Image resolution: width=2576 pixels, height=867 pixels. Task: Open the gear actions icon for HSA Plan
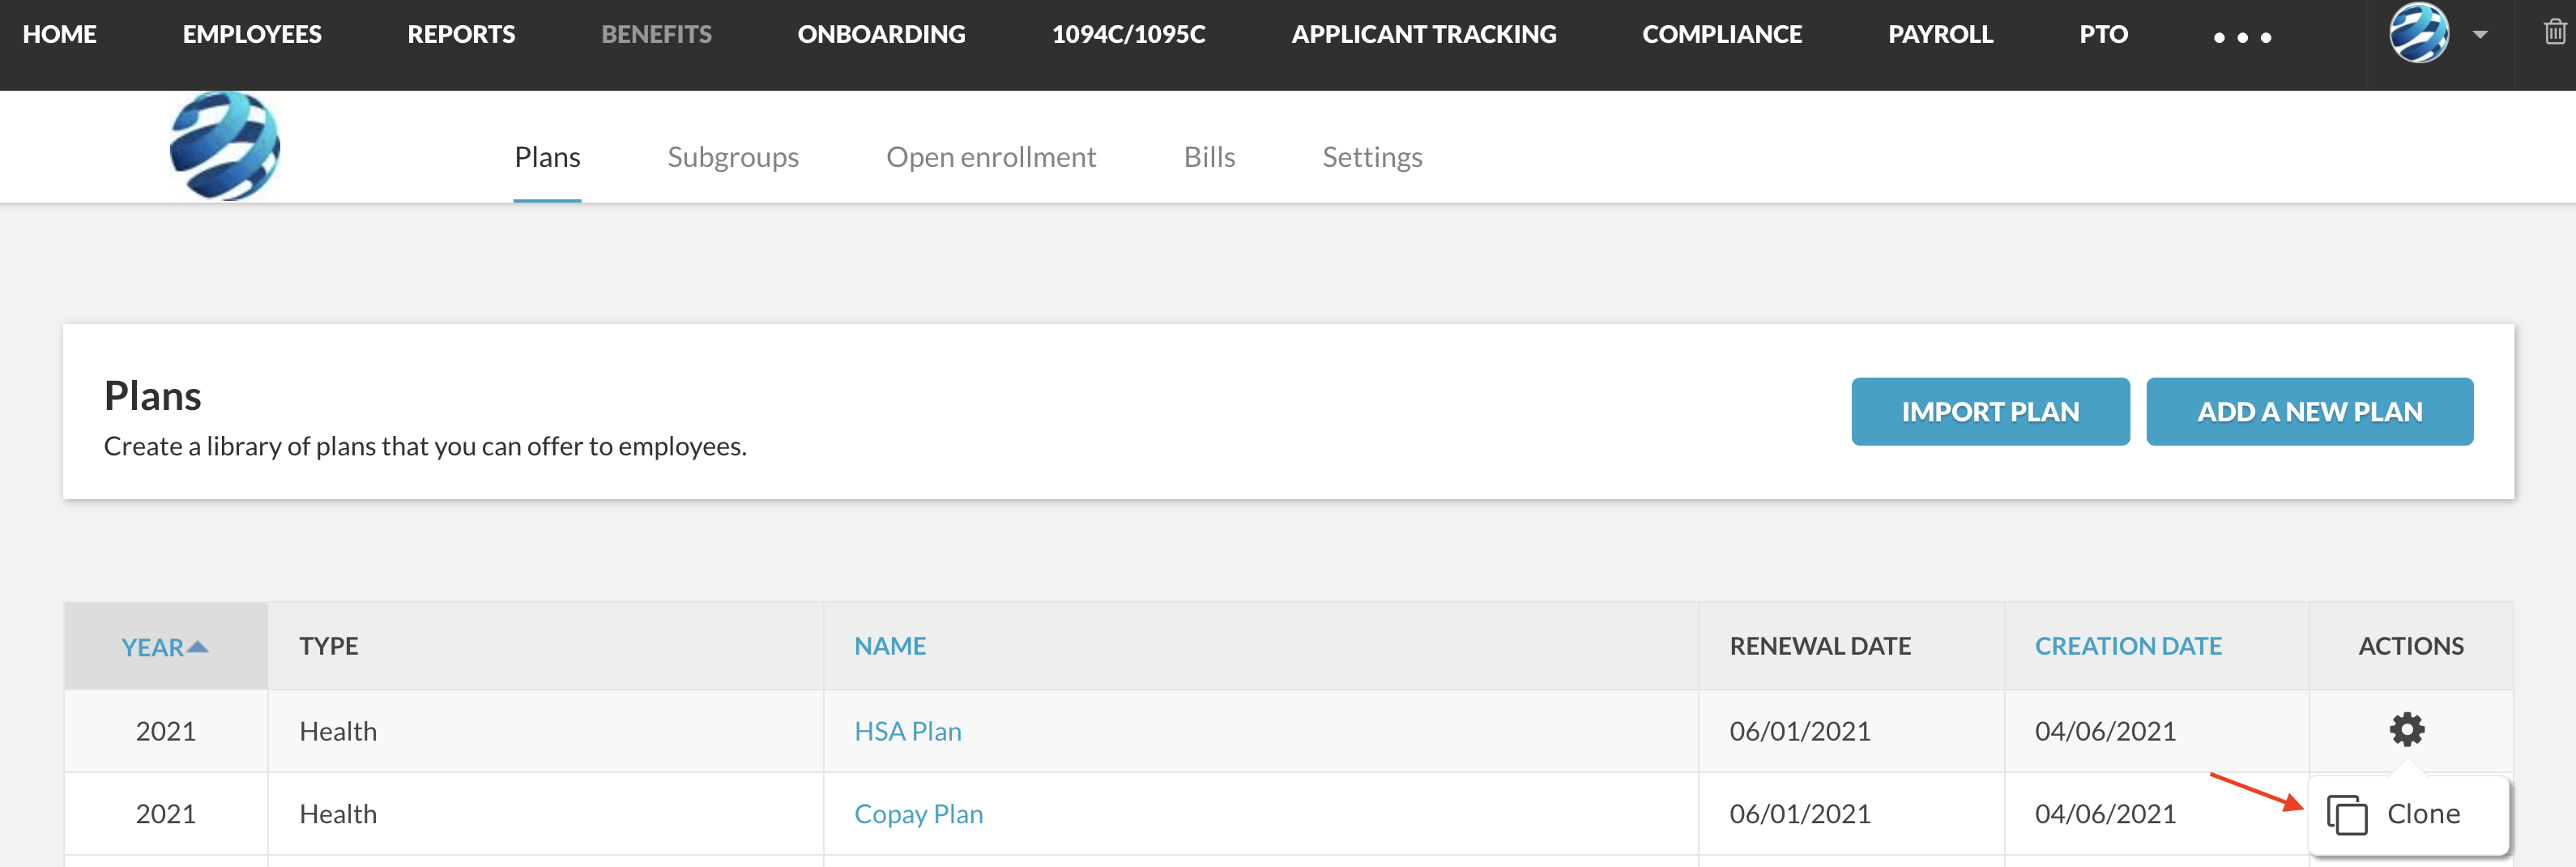[2406, 729]
